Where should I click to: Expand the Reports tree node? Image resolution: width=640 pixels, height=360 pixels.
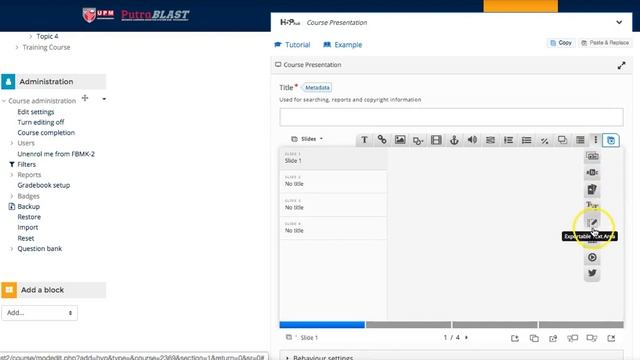(11, 175)
